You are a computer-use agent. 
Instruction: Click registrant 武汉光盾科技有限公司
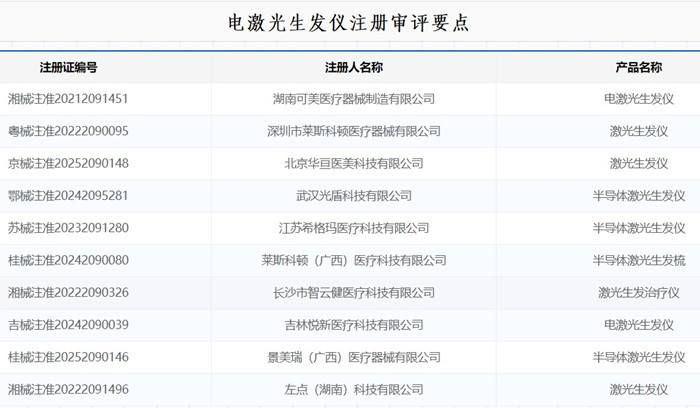pos(354,196)
